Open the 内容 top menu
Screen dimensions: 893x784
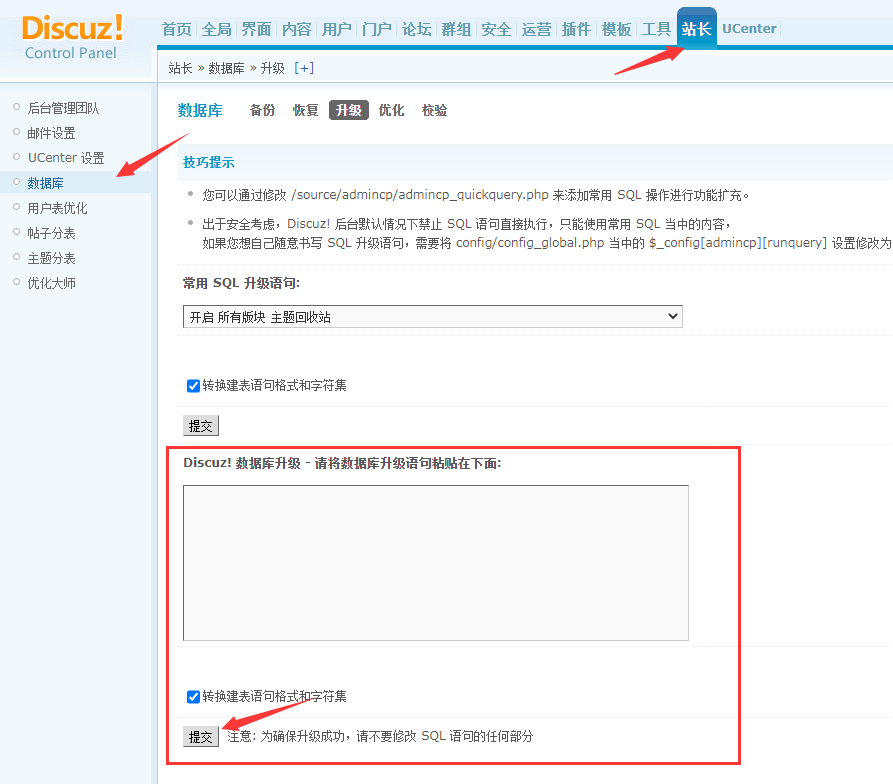297,29
